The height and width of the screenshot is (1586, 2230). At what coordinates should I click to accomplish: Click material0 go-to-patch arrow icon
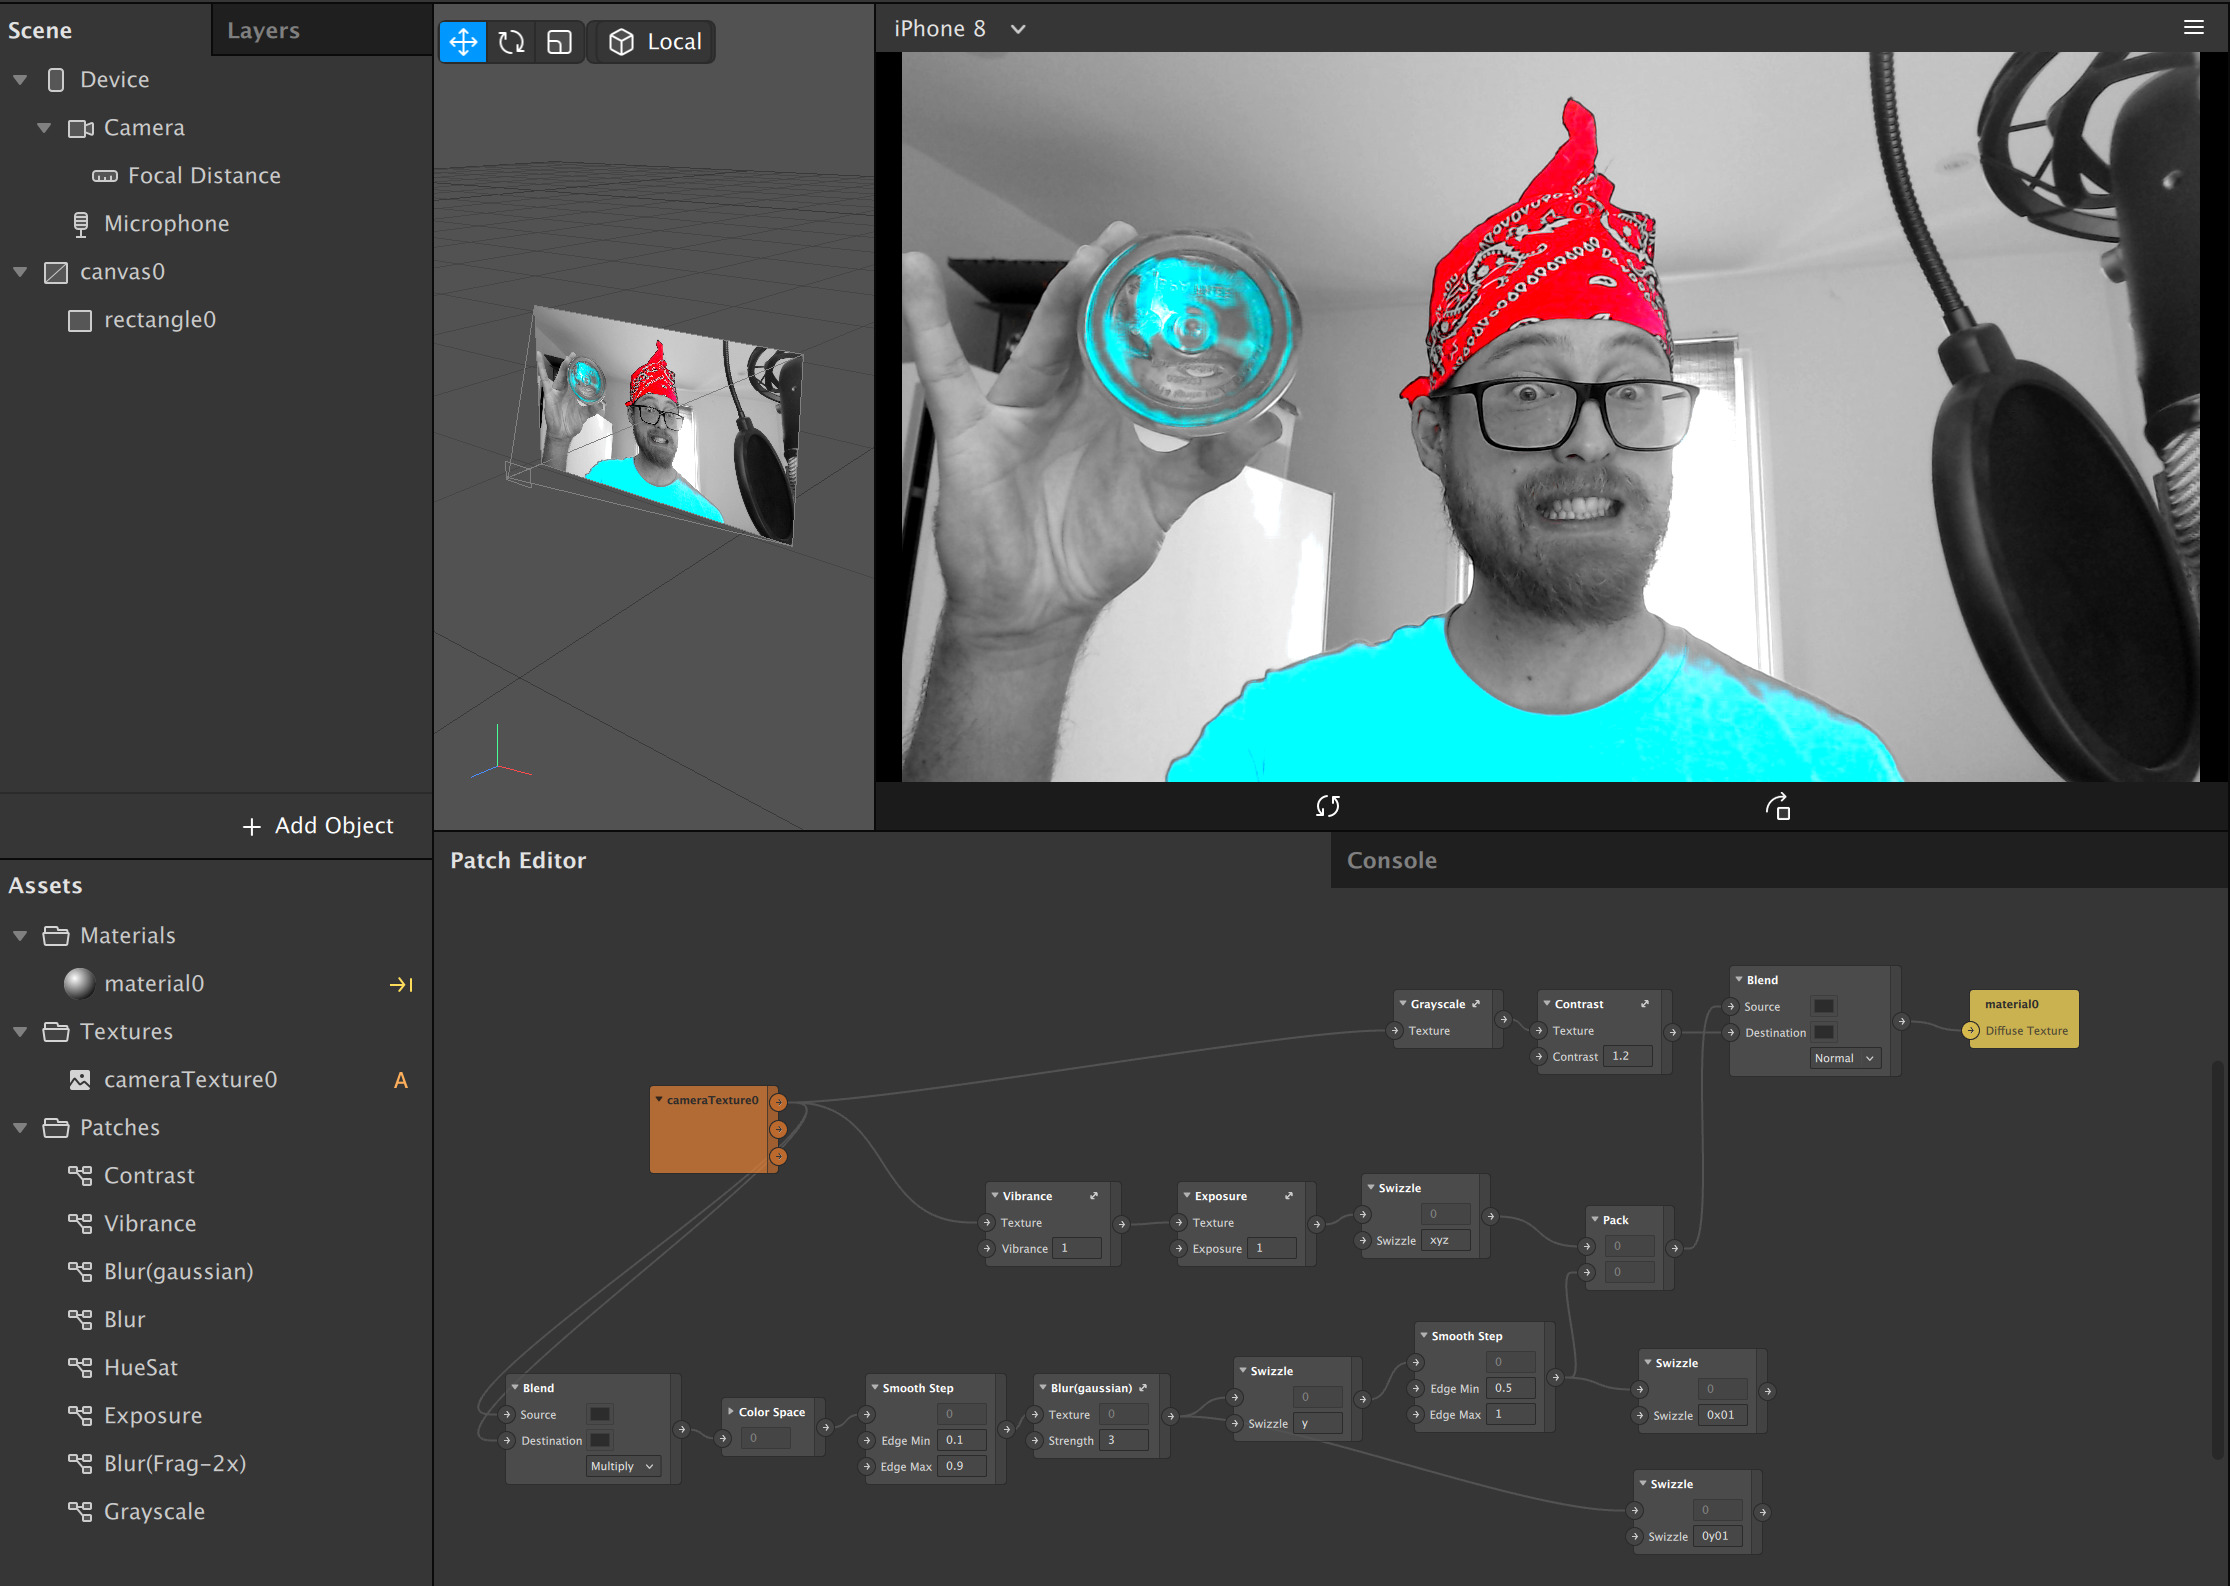point(401,985)
